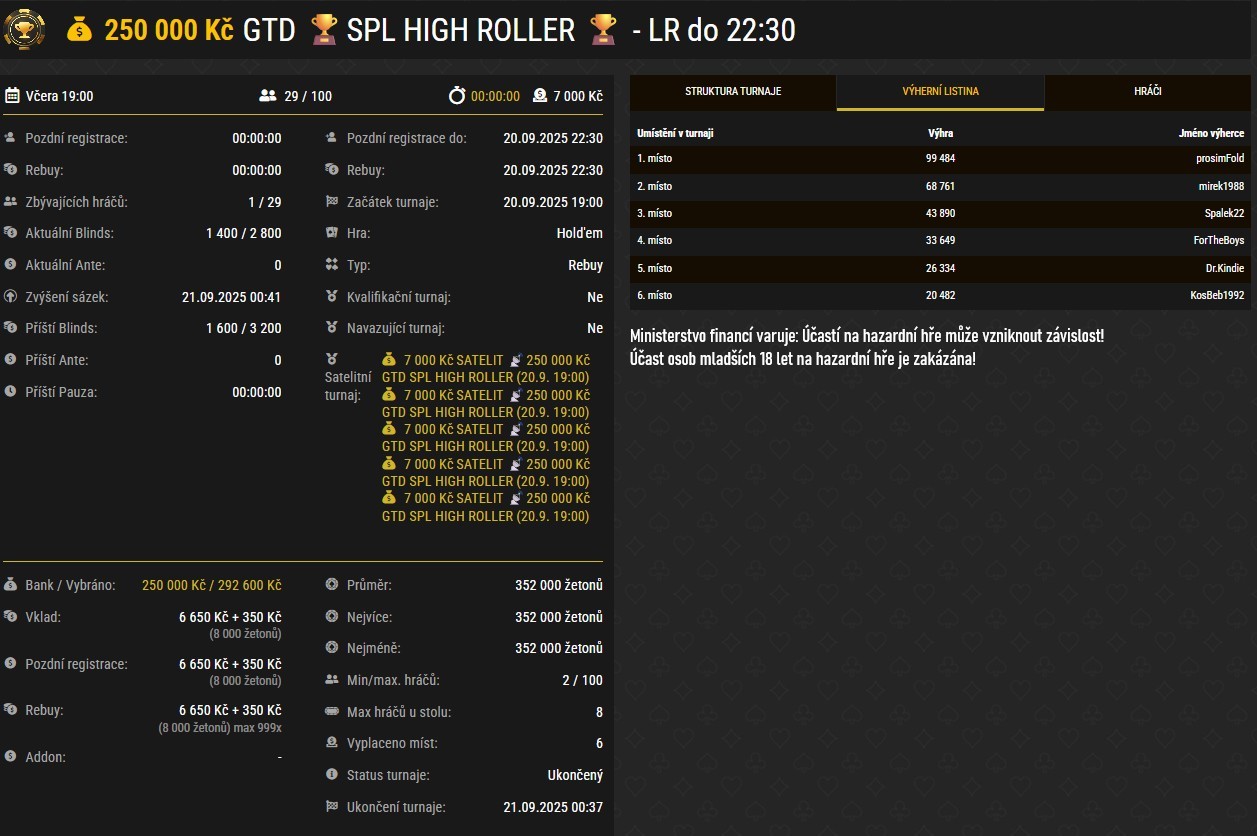Click the chips icon next to Aktuální Blinds
The image size is (1257, 836).
point(9,234)
